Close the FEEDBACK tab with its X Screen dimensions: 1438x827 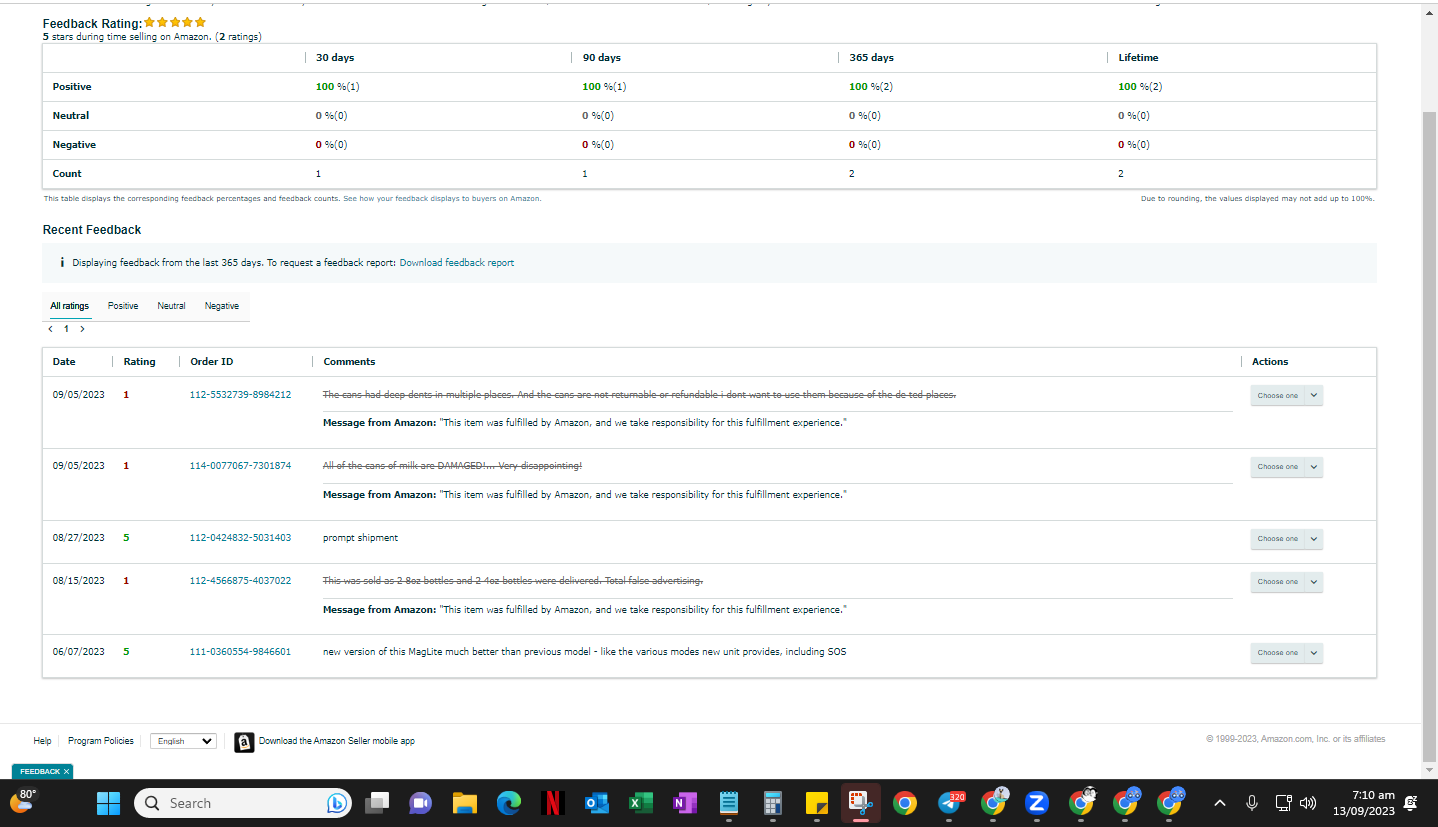click(66, 772)
